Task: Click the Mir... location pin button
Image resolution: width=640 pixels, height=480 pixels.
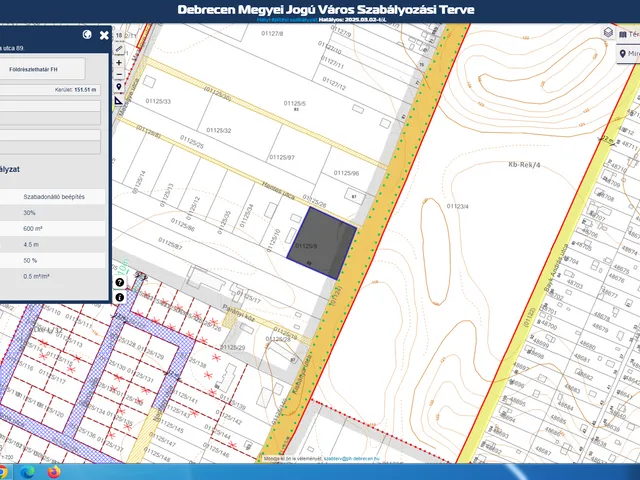Action: (x=628, y=54)
